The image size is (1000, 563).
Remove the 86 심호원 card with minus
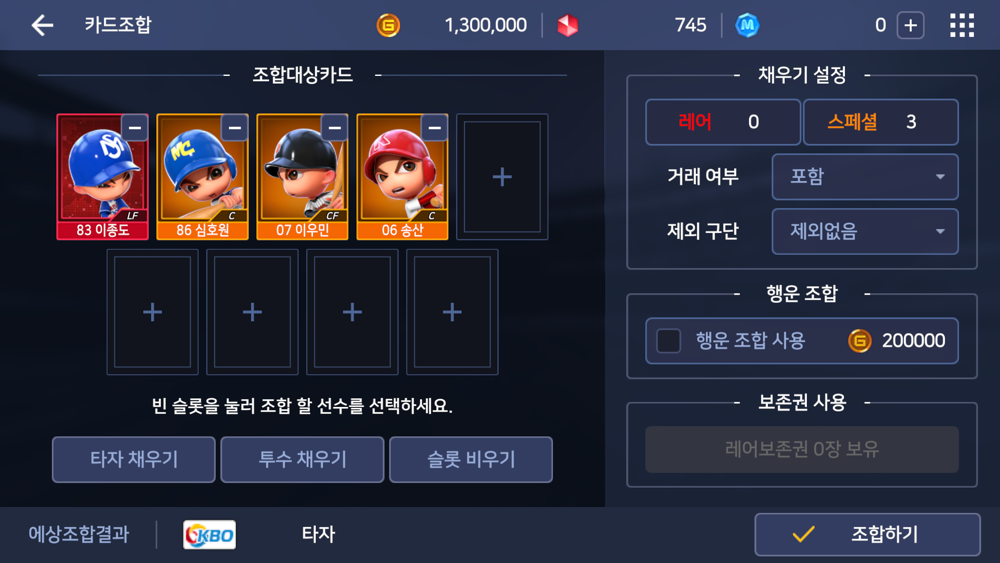click(235, 128)
